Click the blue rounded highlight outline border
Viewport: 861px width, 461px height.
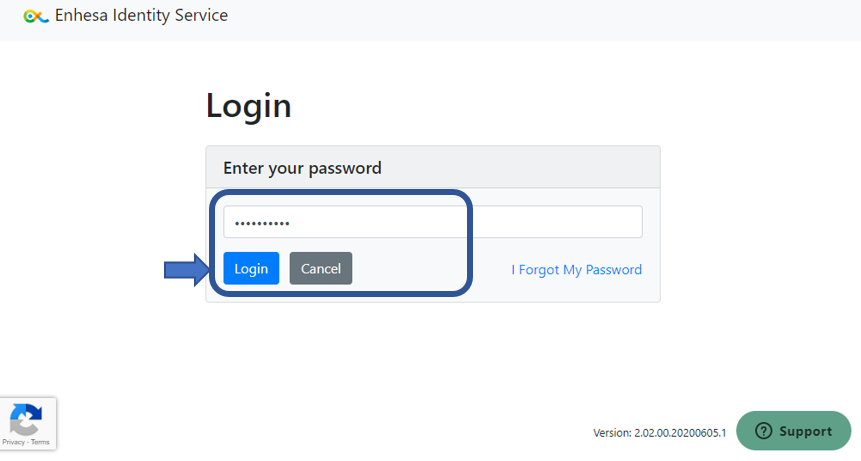coord(470,243)
